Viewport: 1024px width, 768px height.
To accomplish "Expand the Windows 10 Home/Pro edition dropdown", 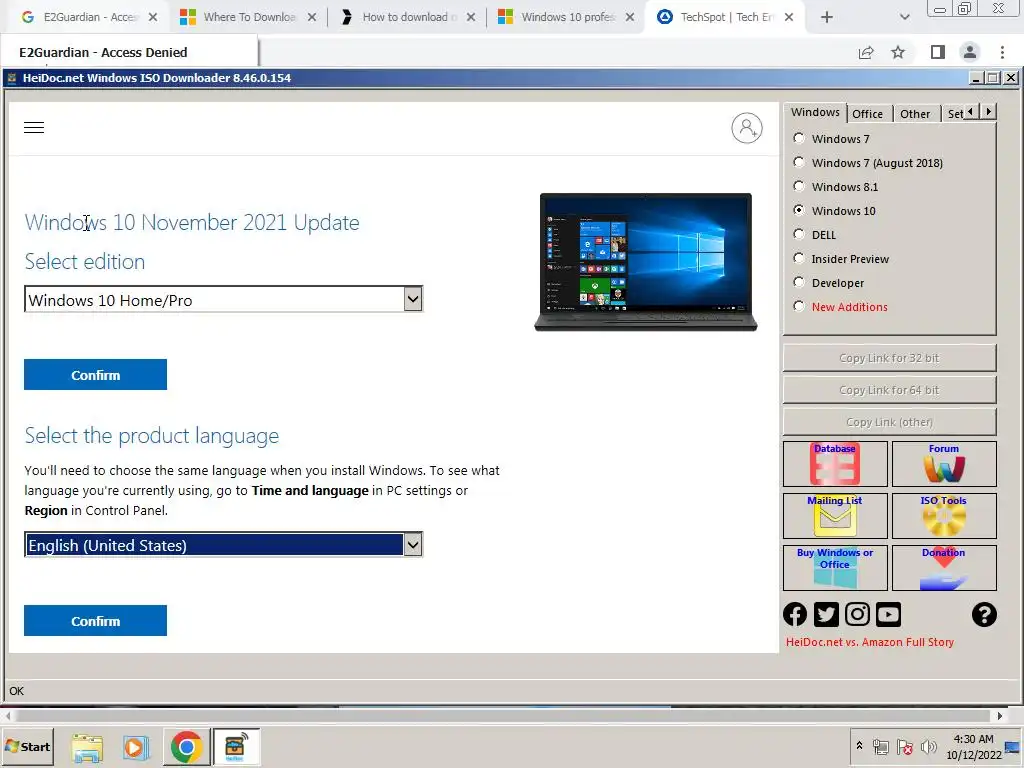I will point(413,300).
